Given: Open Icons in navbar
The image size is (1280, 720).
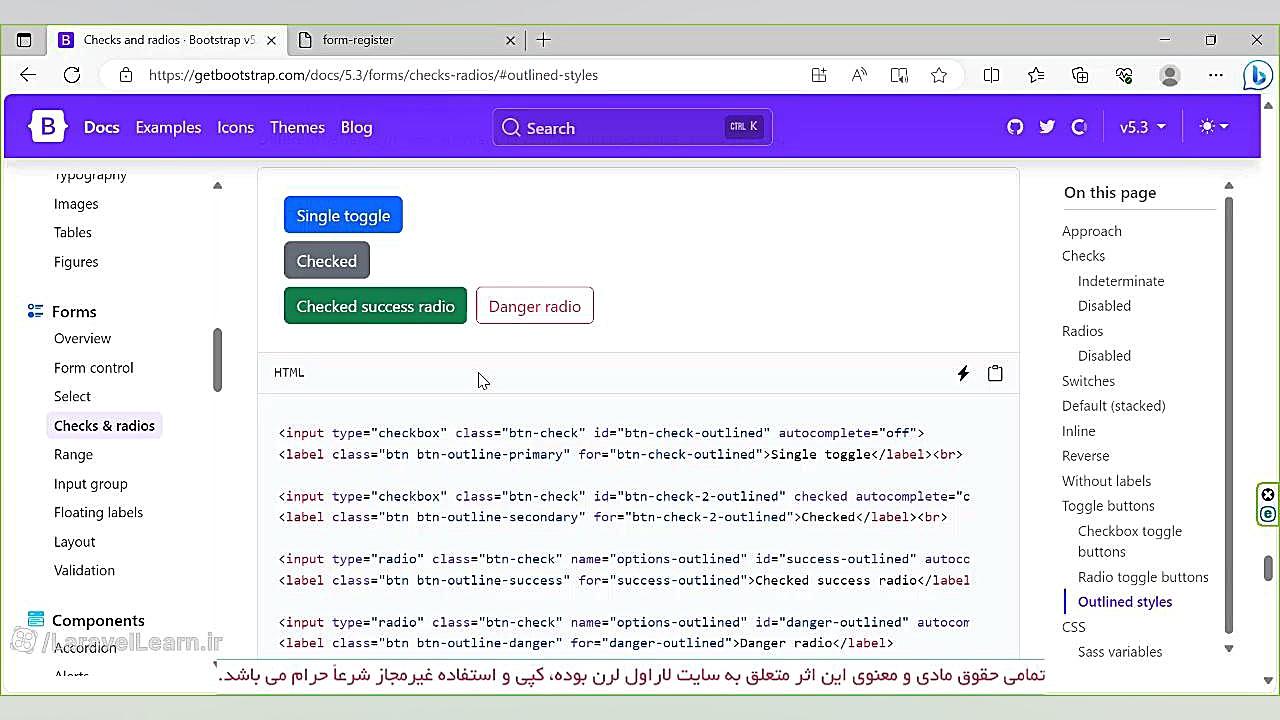Looking at the screenshot, I should click(x=235, y=127).
